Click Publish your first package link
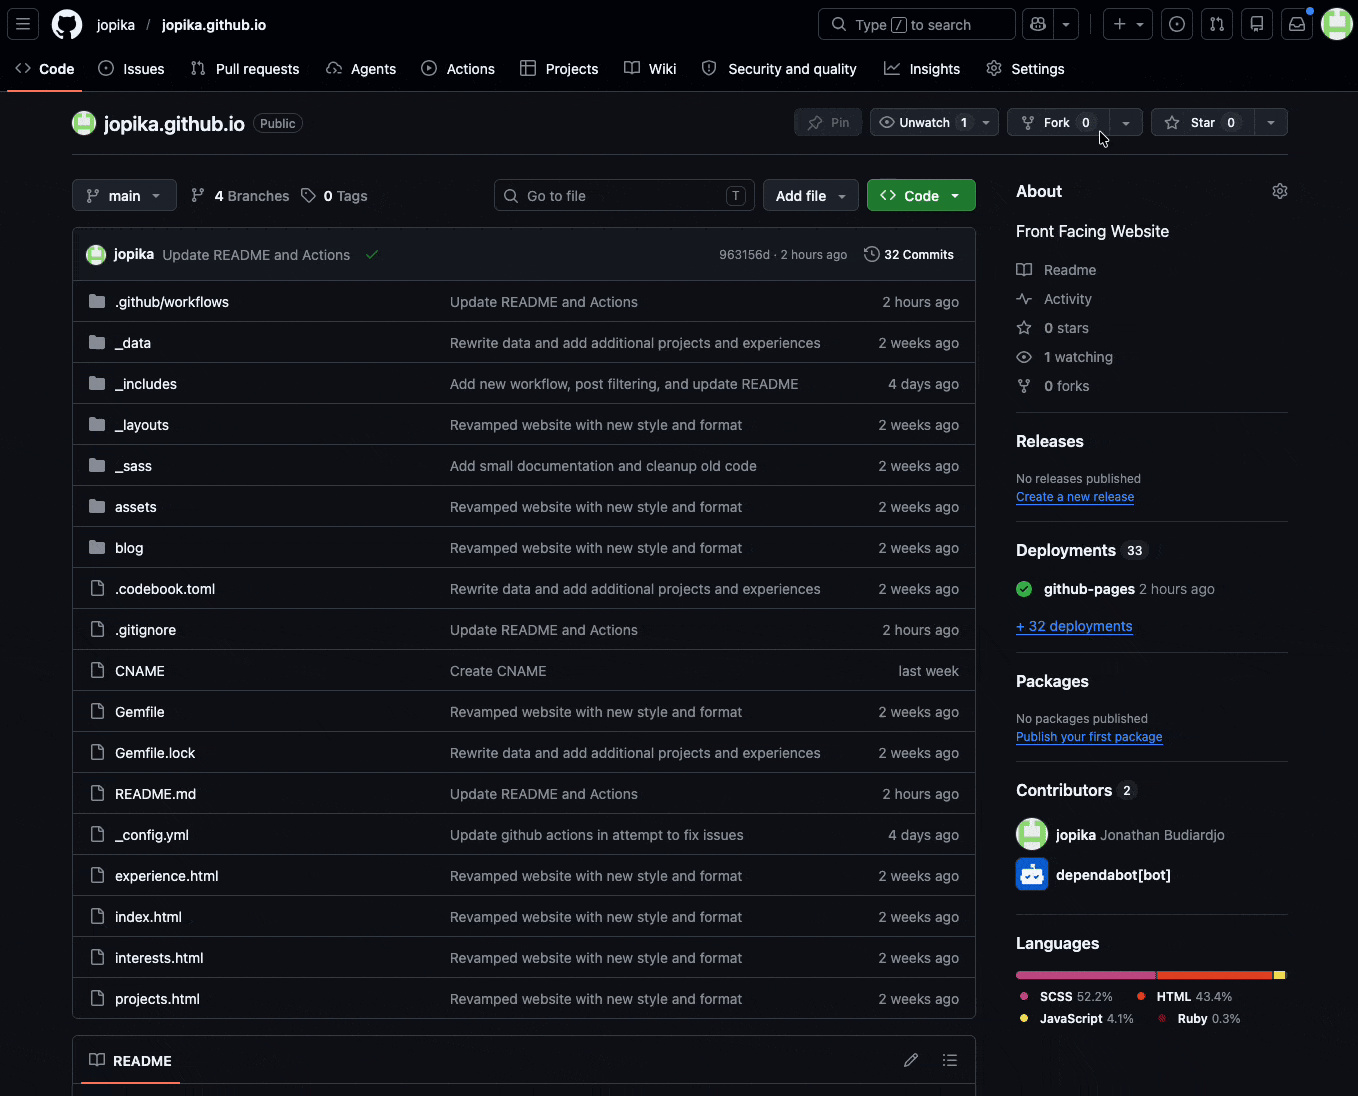This screenshot has width=1358, height=1096. click(1089, 737)
